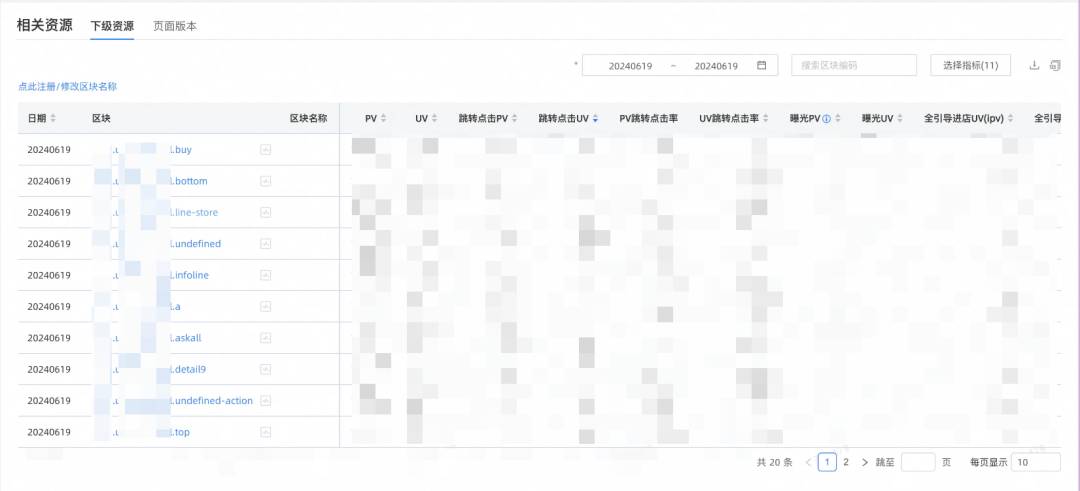
Task: Click 点此注册/修改区块名称 link
Action: pos(68,87)
